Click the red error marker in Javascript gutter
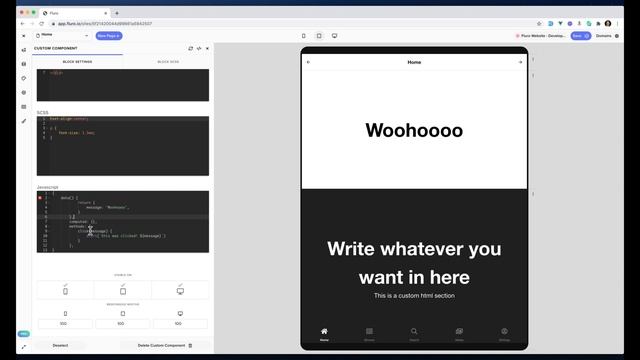 click(x=40, y=198)
